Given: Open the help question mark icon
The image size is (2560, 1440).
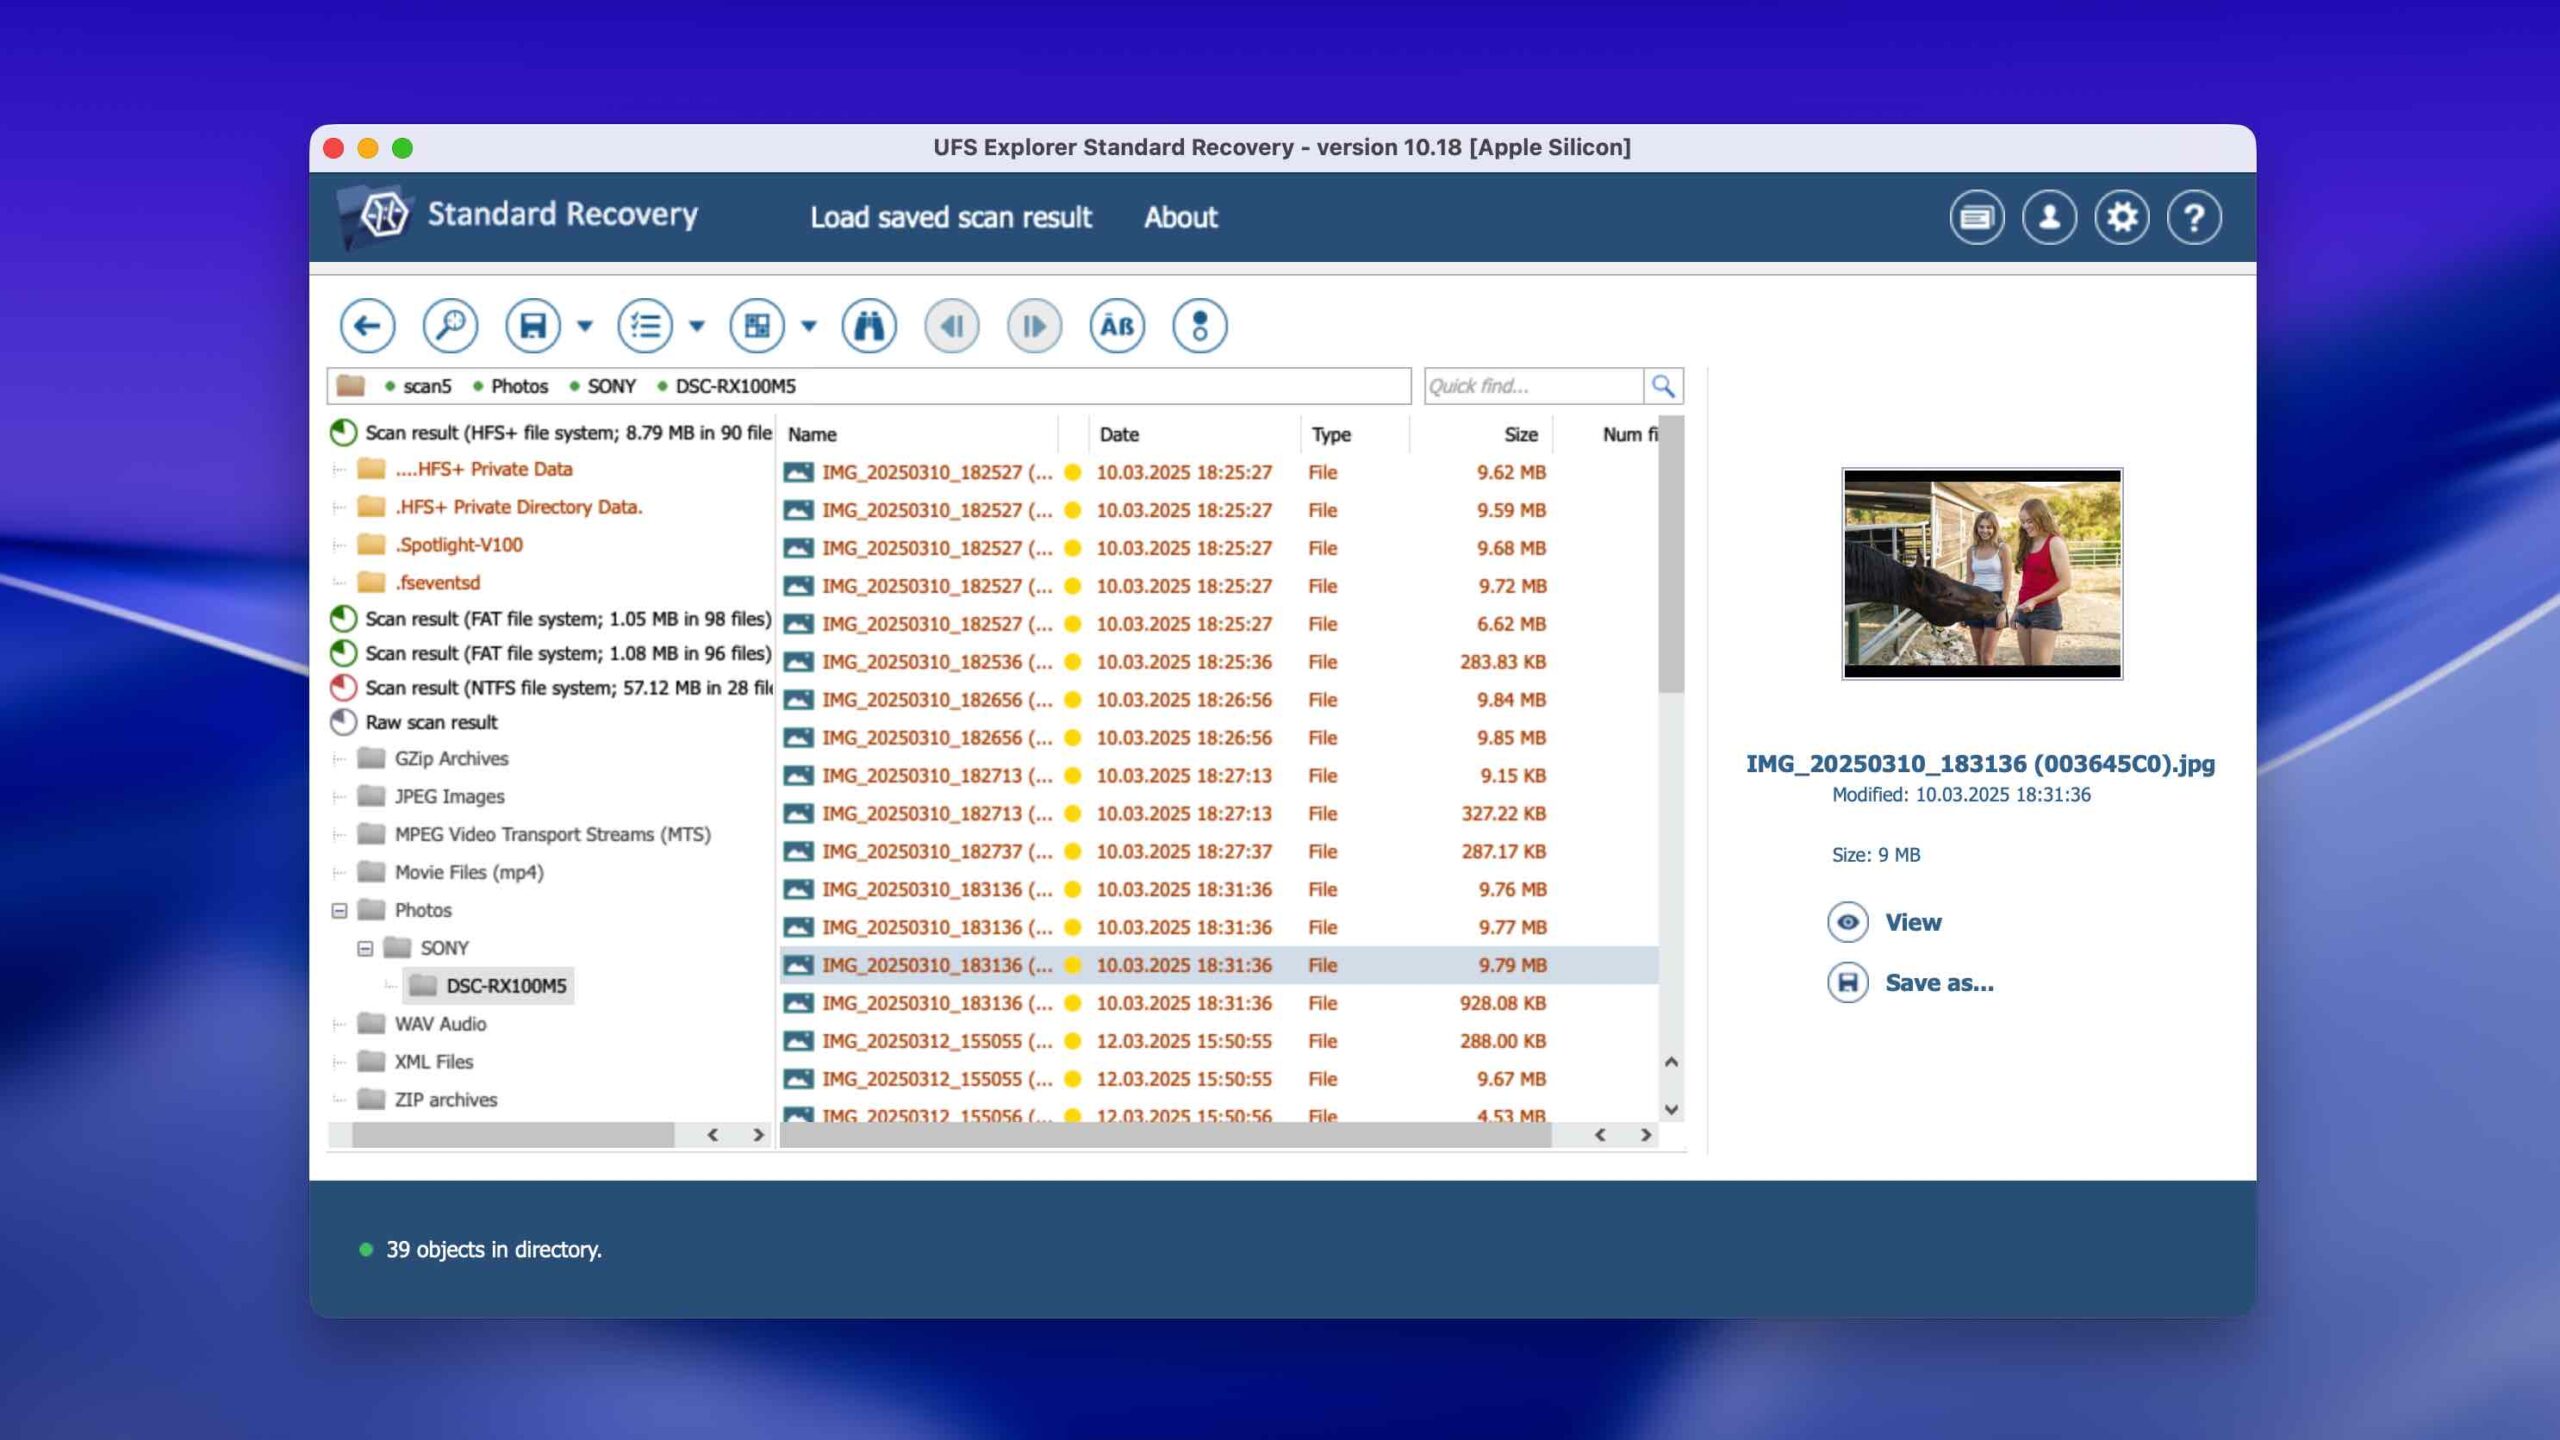Looking at the screenshot, I should click(2194, 217).
